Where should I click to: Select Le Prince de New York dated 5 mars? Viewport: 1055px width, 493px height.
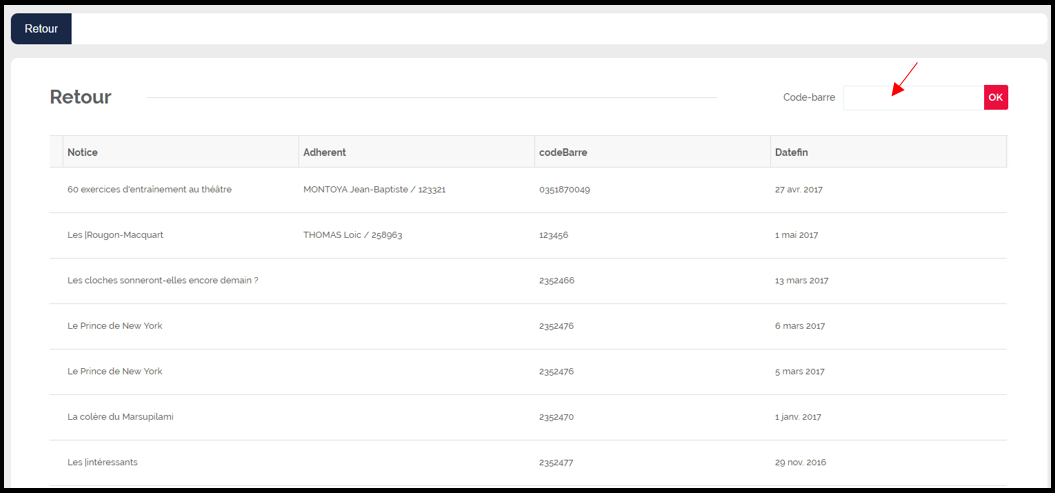pos(115,371)
